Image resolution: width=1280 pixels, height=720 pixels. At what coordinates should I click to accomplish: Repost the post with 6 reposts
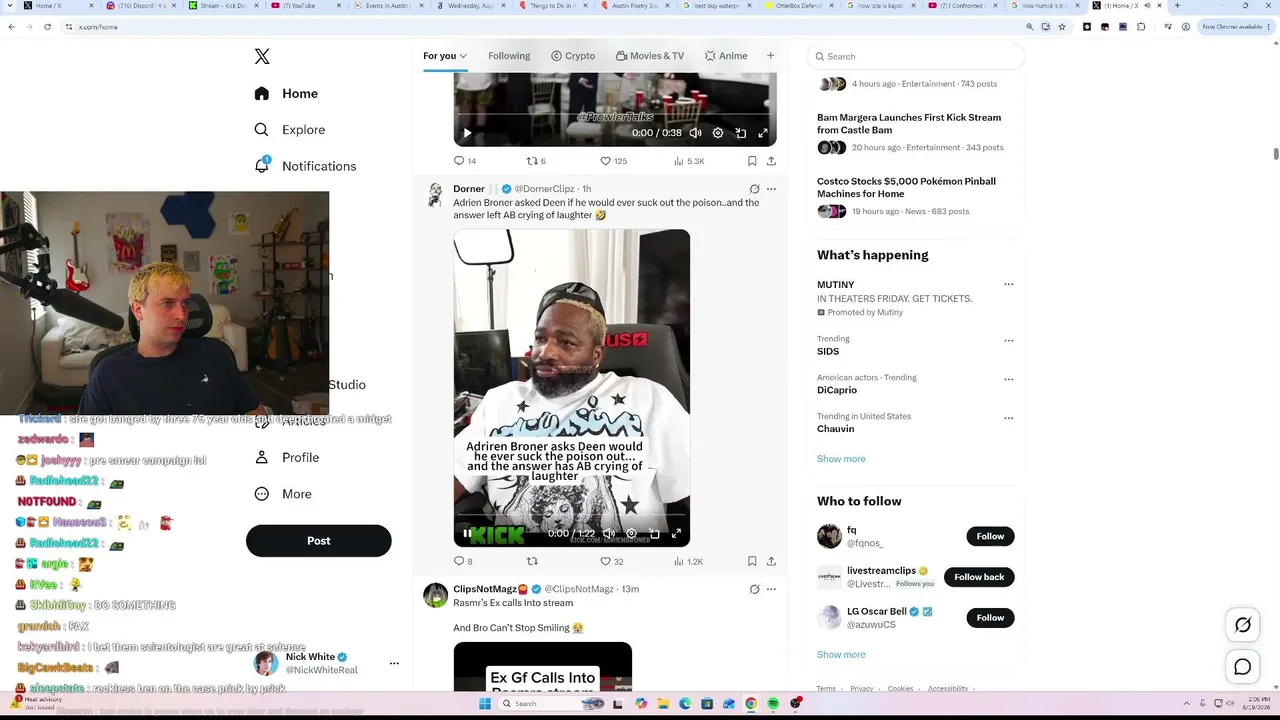click(x=536, y=161)
